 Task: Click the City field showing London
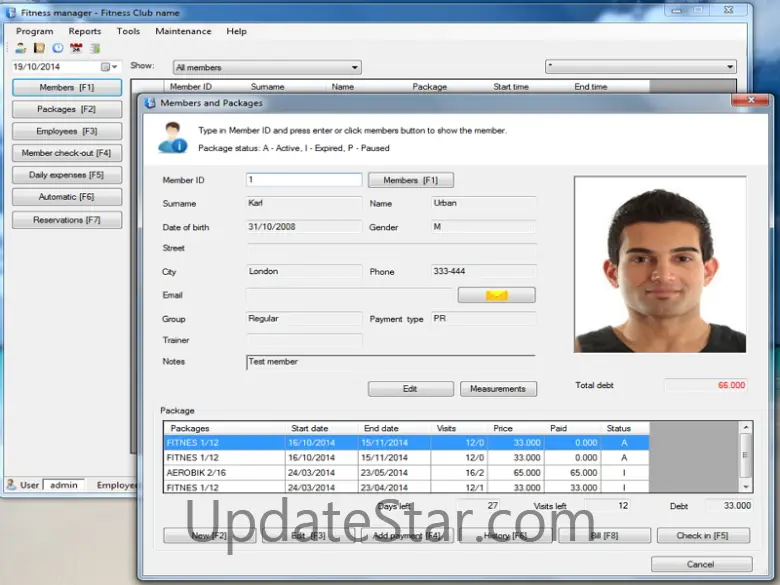(304, 271)
